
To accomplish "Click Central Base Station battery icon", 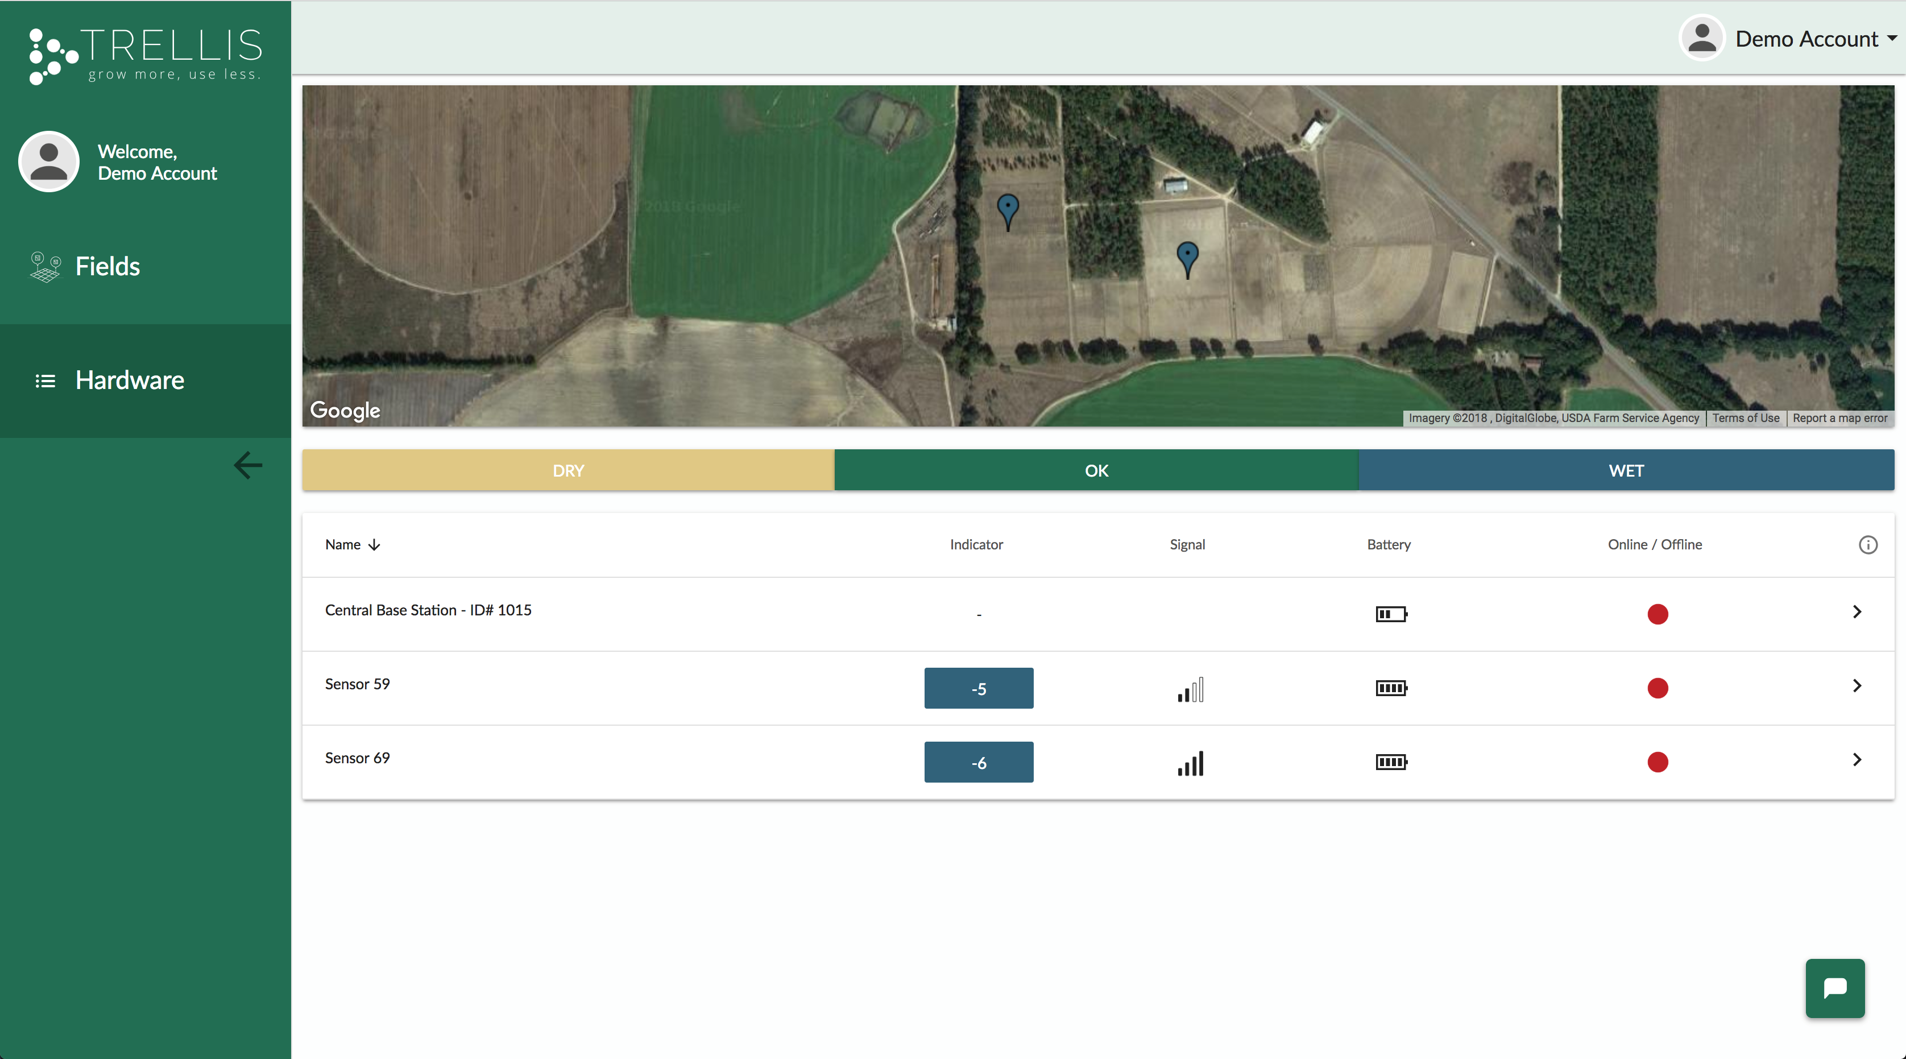I will (1391, 614).
